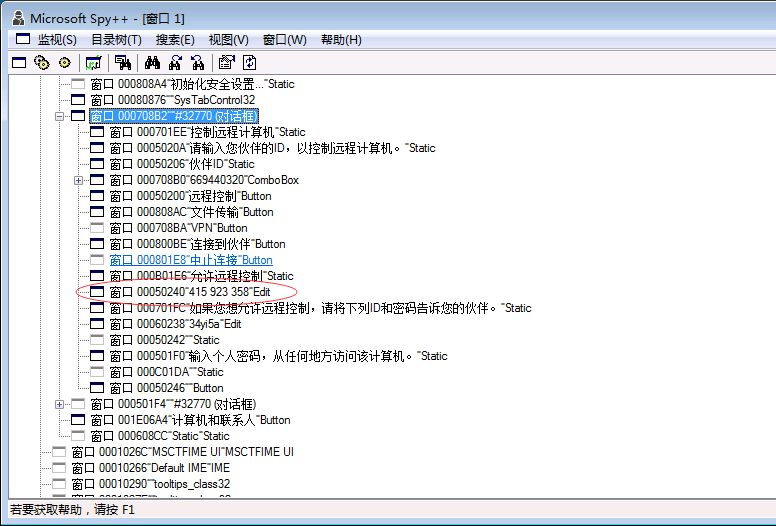The image size is (776, 526).
Task: Select the 000501F4 #32770 (对话框) row
Action: [173, 404]
